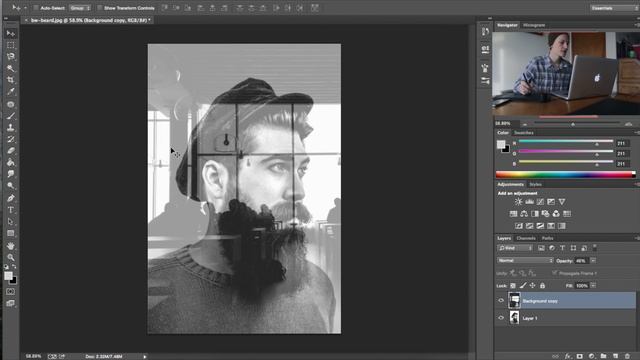This screenshot has height=360, width=640.
Task: Select the Rectangle shape tool
Action: 11,233
